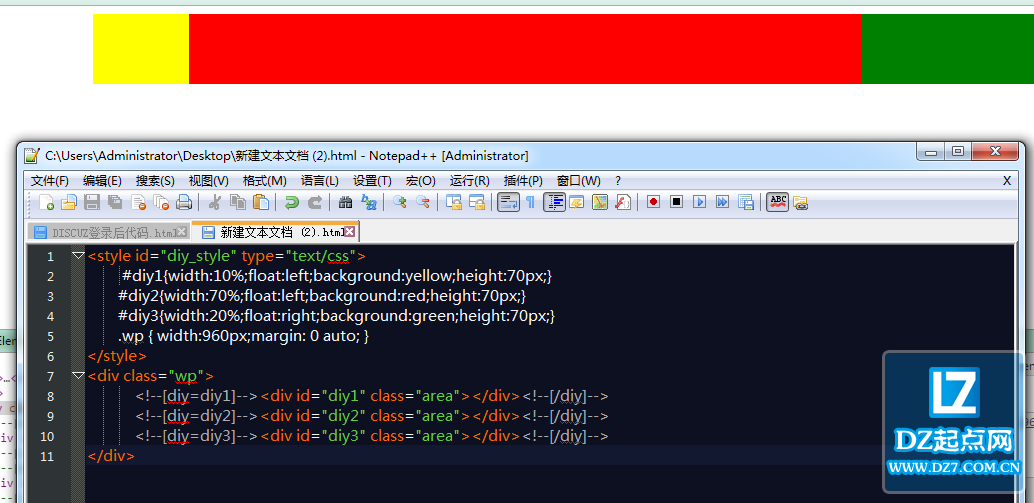
Task: Stop macro recording with black Stop icon
Action: [x=677, y=202]
